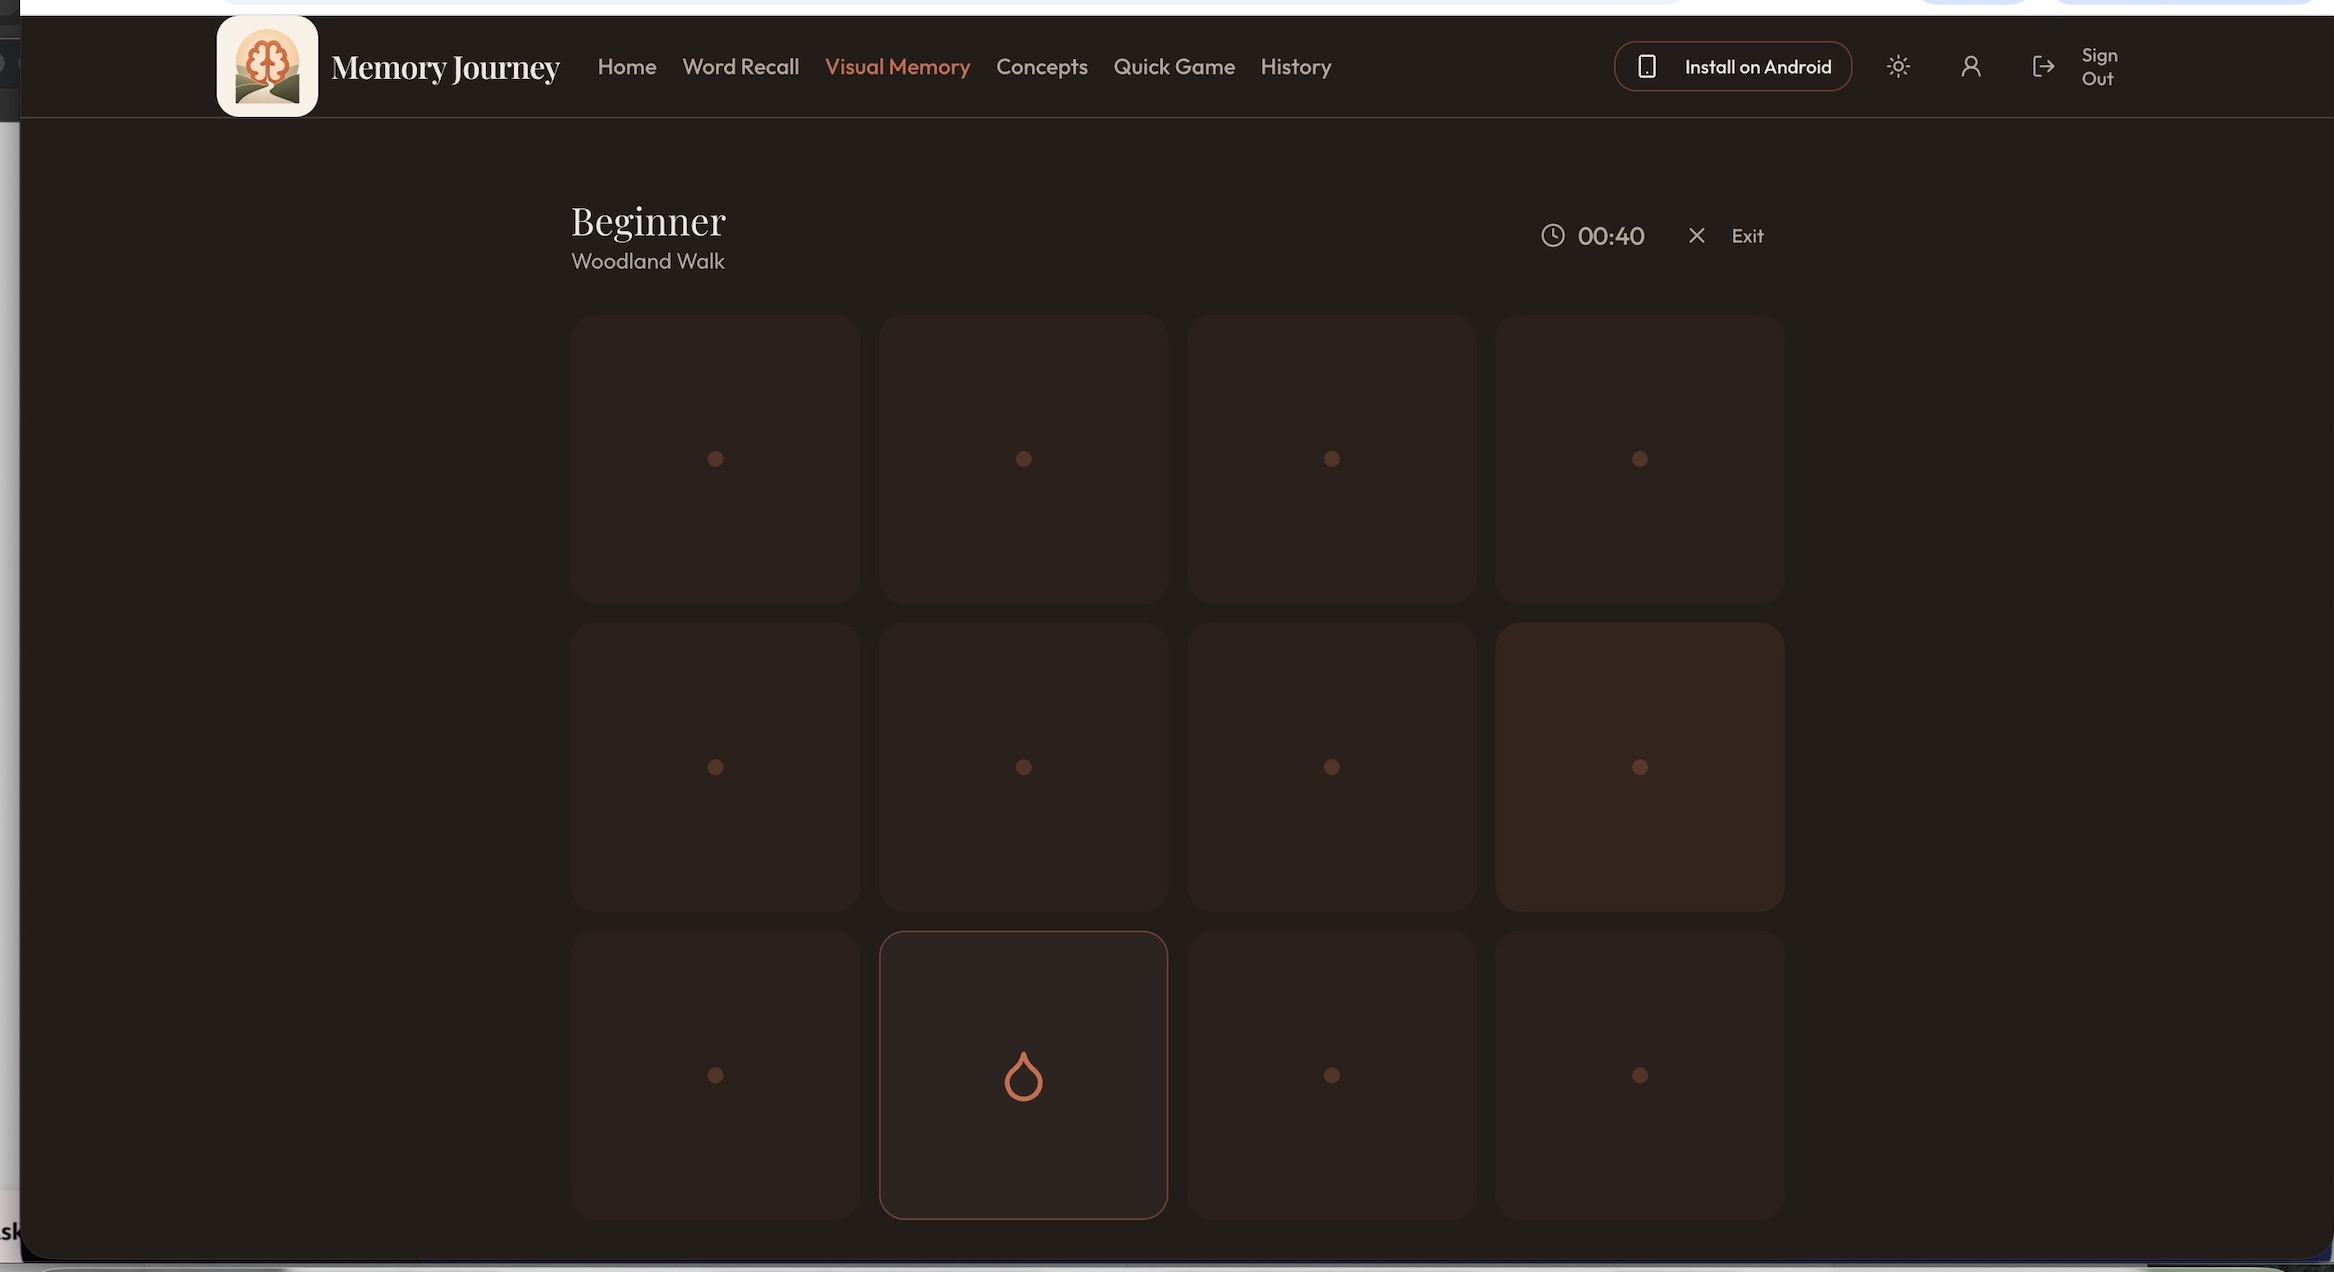Click the Memory Journey title text
This screenshot has width=2334, height=1272.
click(445, 68)
